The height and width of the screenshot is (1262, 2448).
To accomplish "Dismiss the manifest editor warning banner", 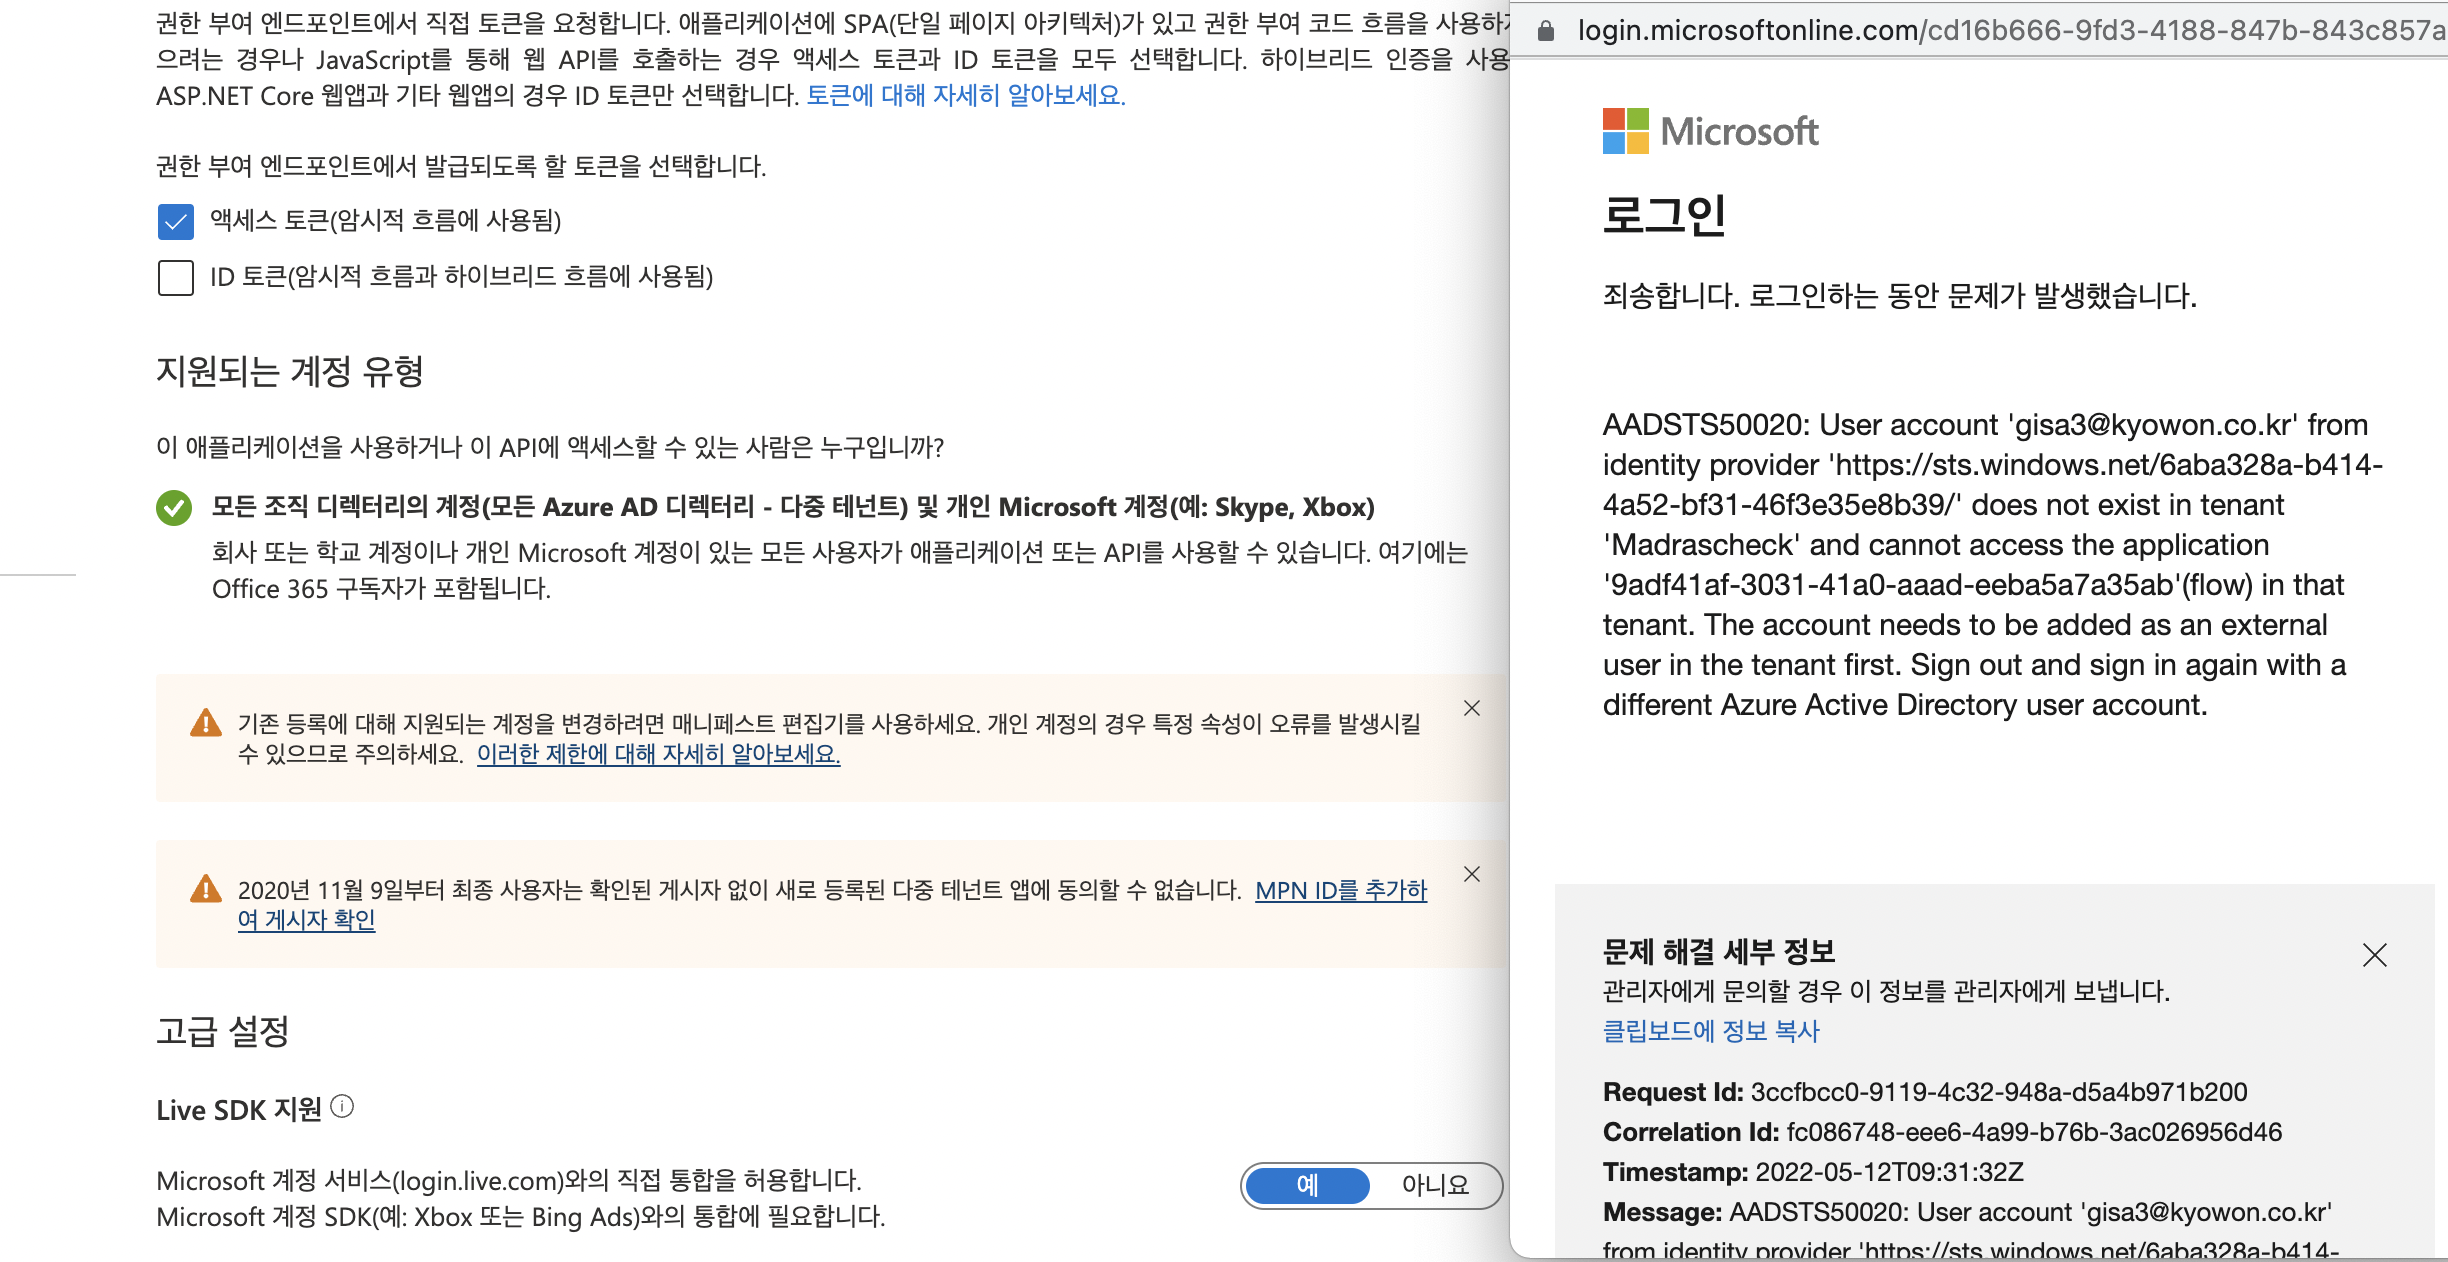I will coord(1472,709).
